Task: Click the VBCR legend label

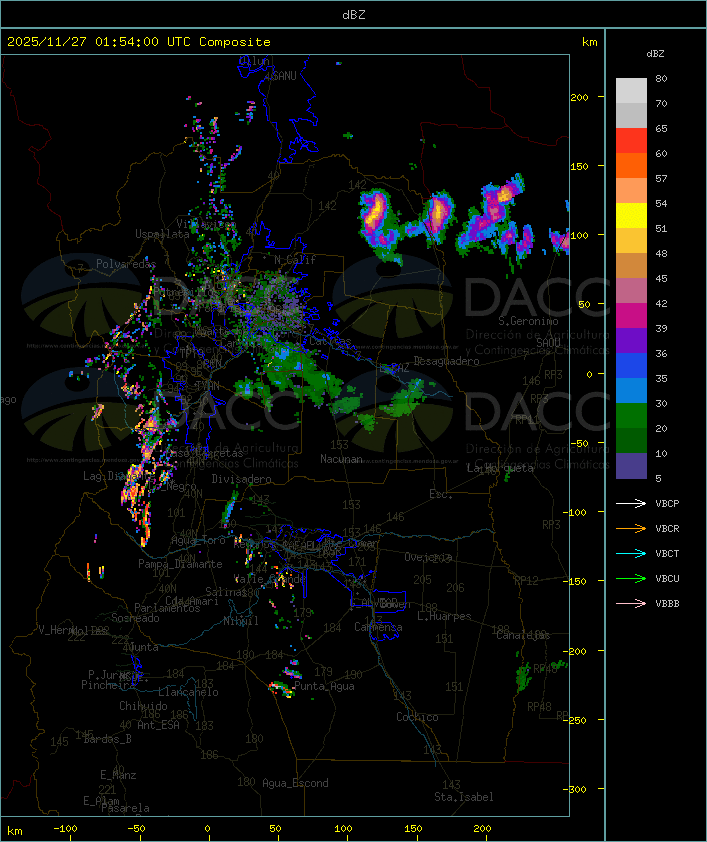Action: (x=667, y=529)
